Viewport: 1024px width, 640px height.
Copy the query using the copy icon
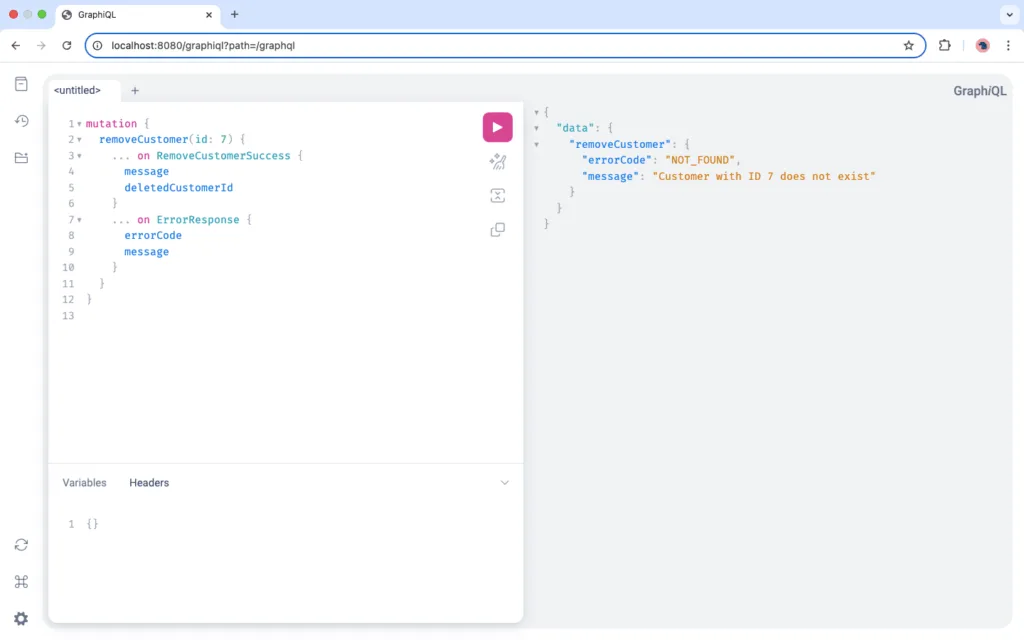click(498, 229)
